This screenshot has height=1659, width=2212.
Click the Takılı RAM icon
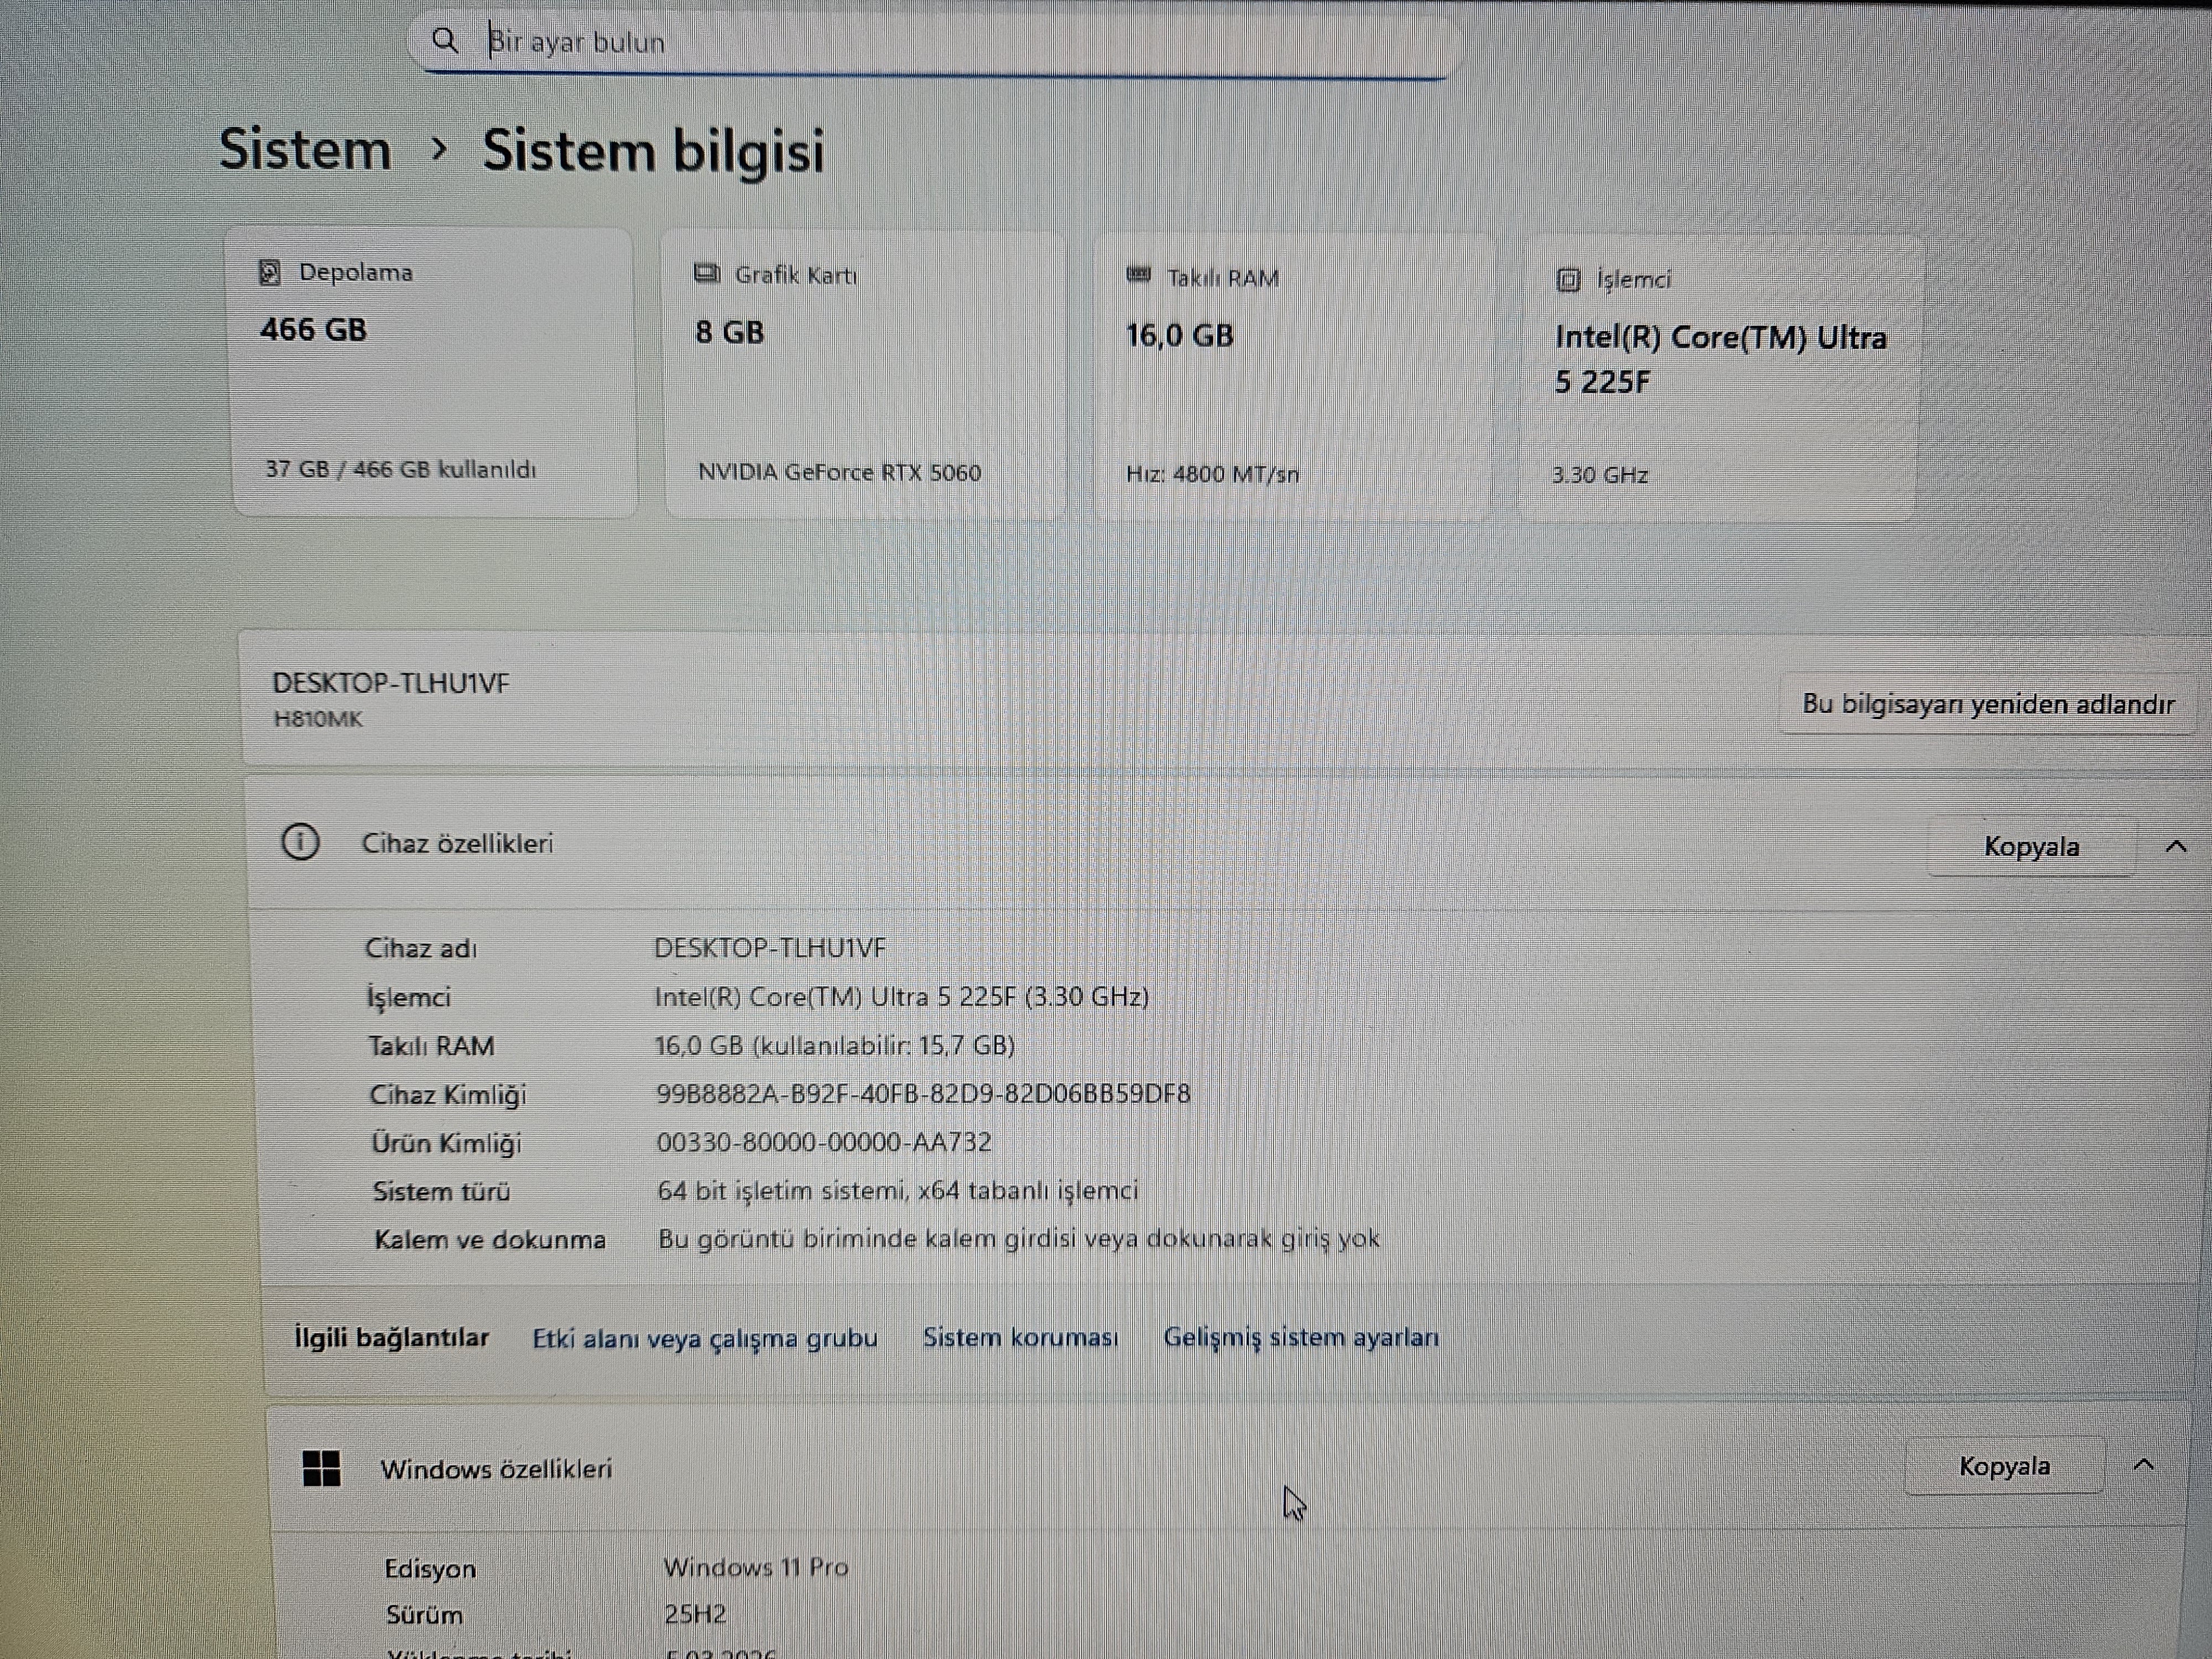pos(1138,275)
